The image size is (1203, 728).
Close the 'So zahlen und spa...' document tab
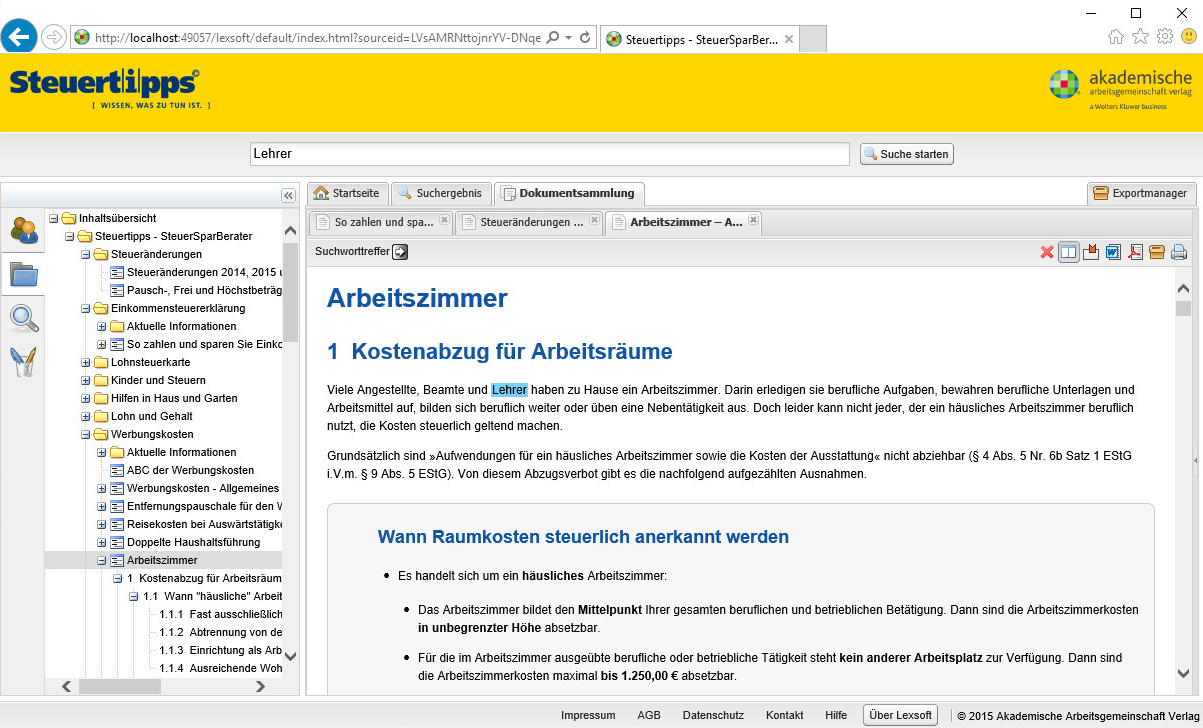(x=444, y=220)
